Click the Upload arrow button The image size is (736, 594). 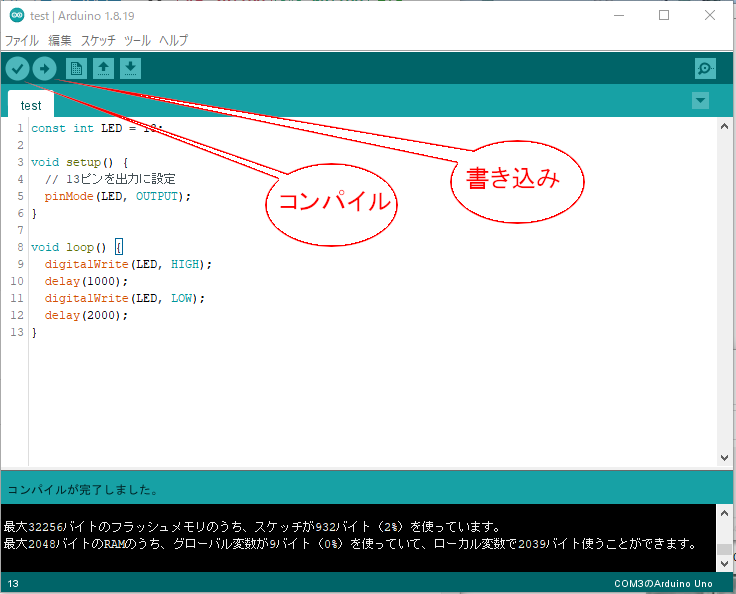click(44, 68)
